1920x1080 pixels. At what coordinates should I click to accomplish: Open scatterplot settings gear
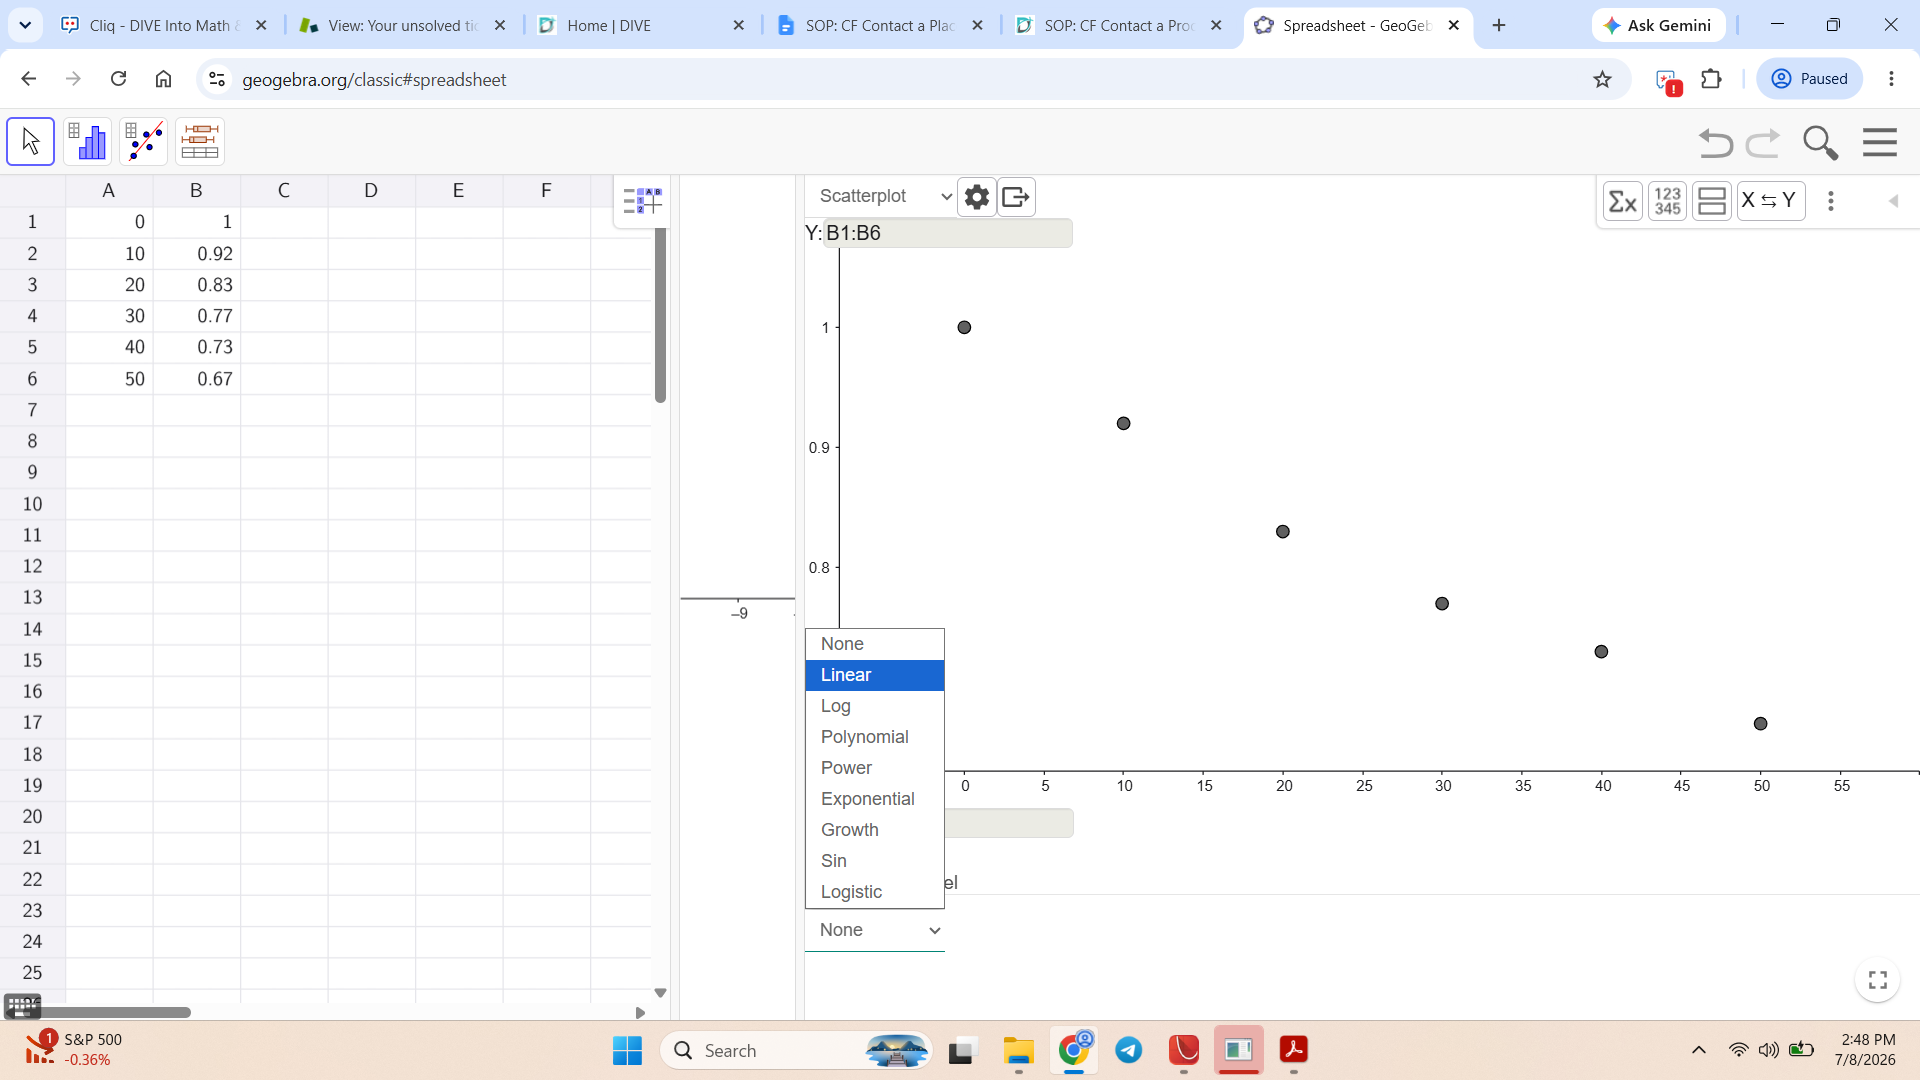[x=976, y=197]
